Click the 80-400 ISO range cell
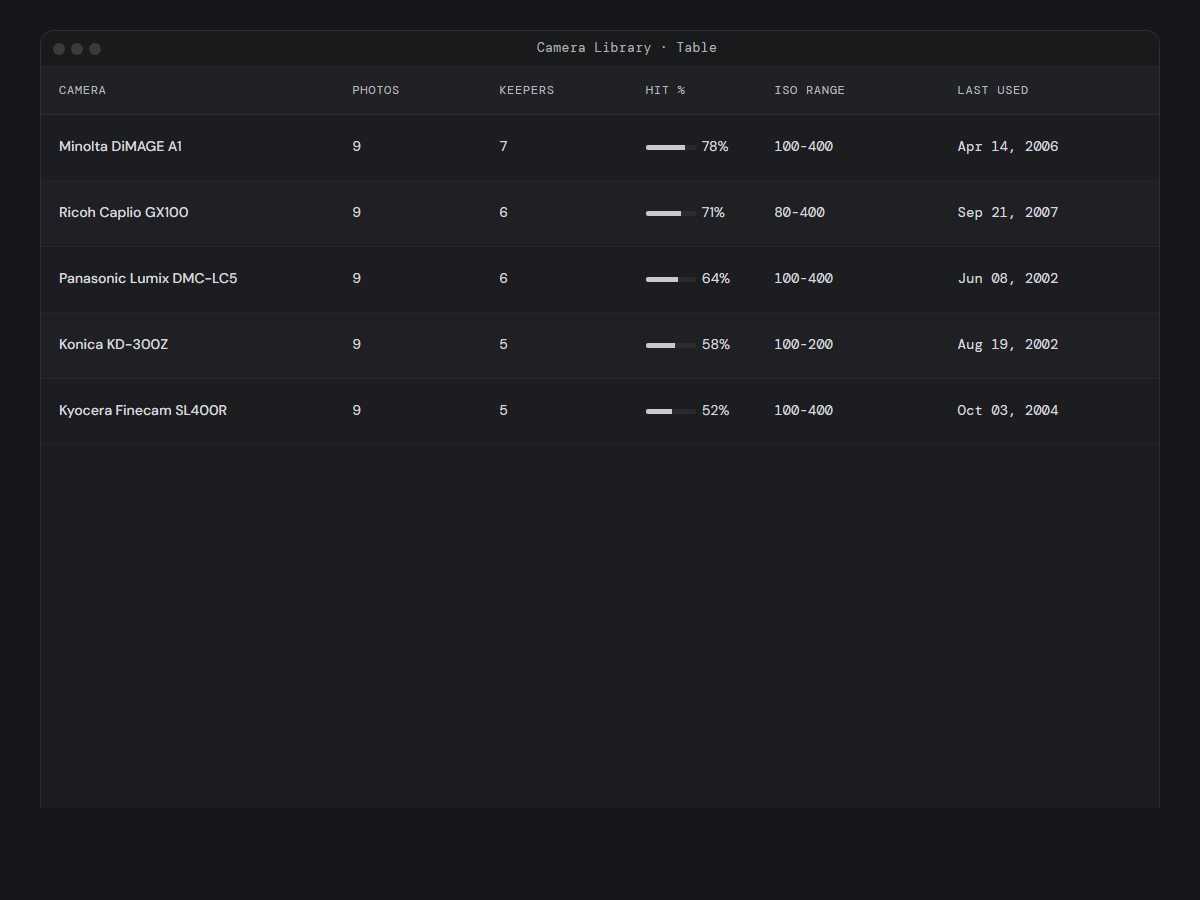This screenshot has width=1200, height=900. (799, 212)
